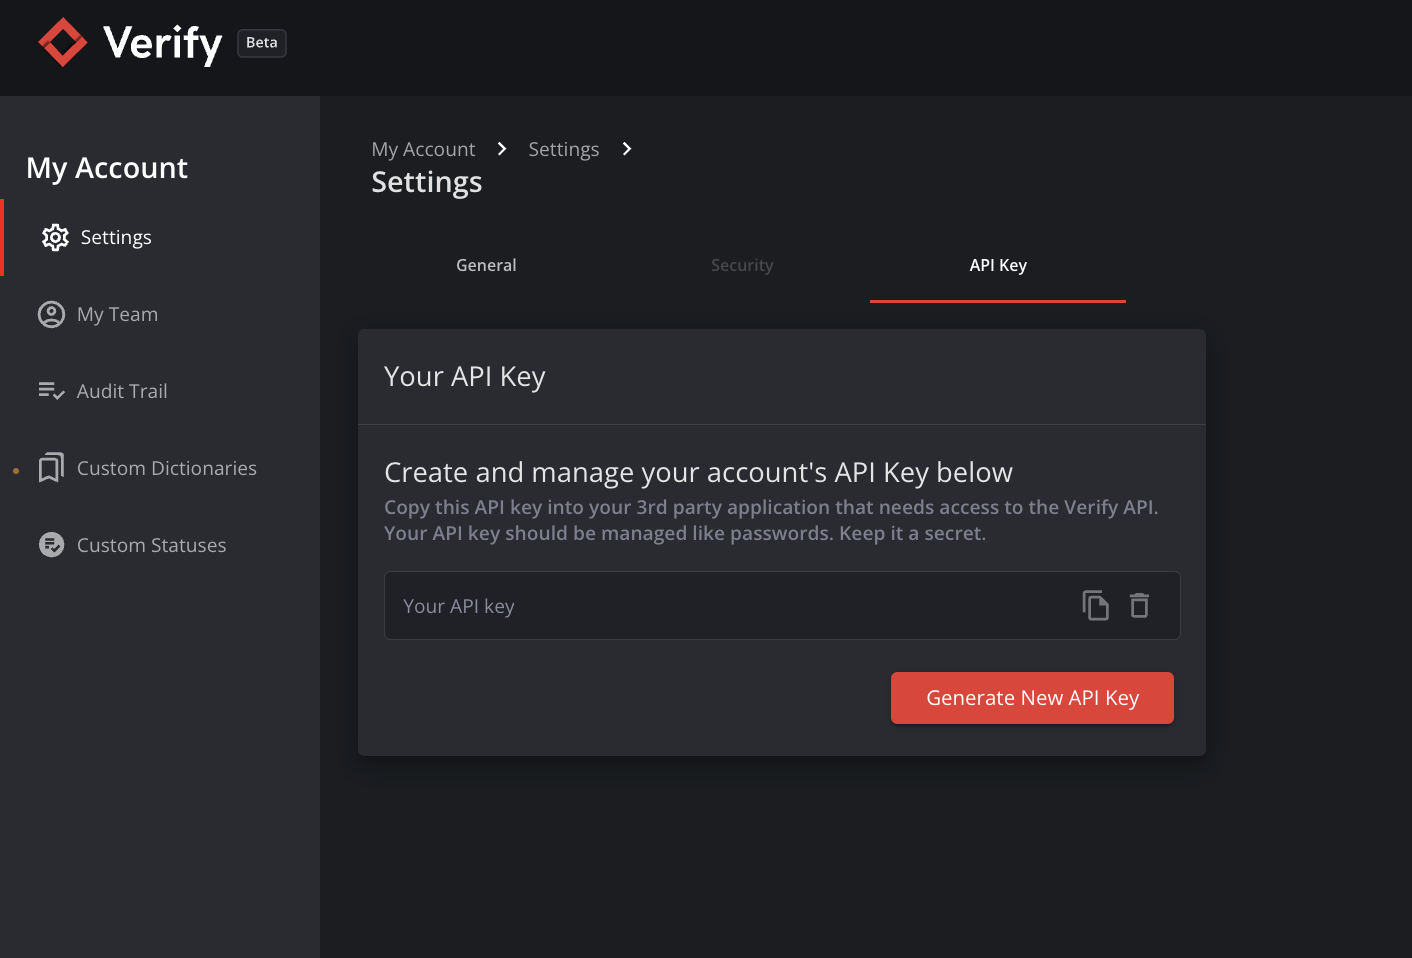The width and height of the screenshot is (1412, 958).
Task: Open the Settings breadcrumb link
Action: point(563,149)
